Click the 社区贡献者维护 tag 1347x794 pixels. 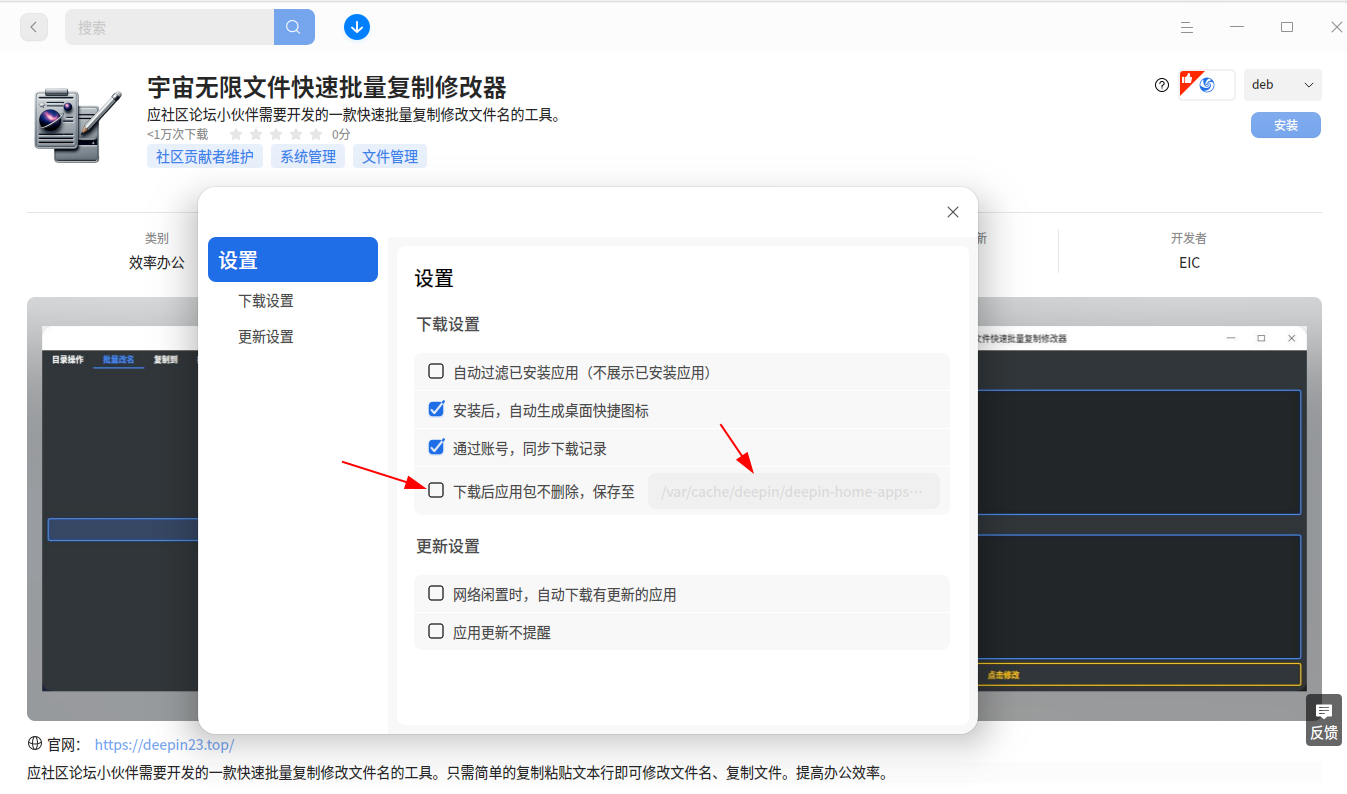click(x=205, y=156)
